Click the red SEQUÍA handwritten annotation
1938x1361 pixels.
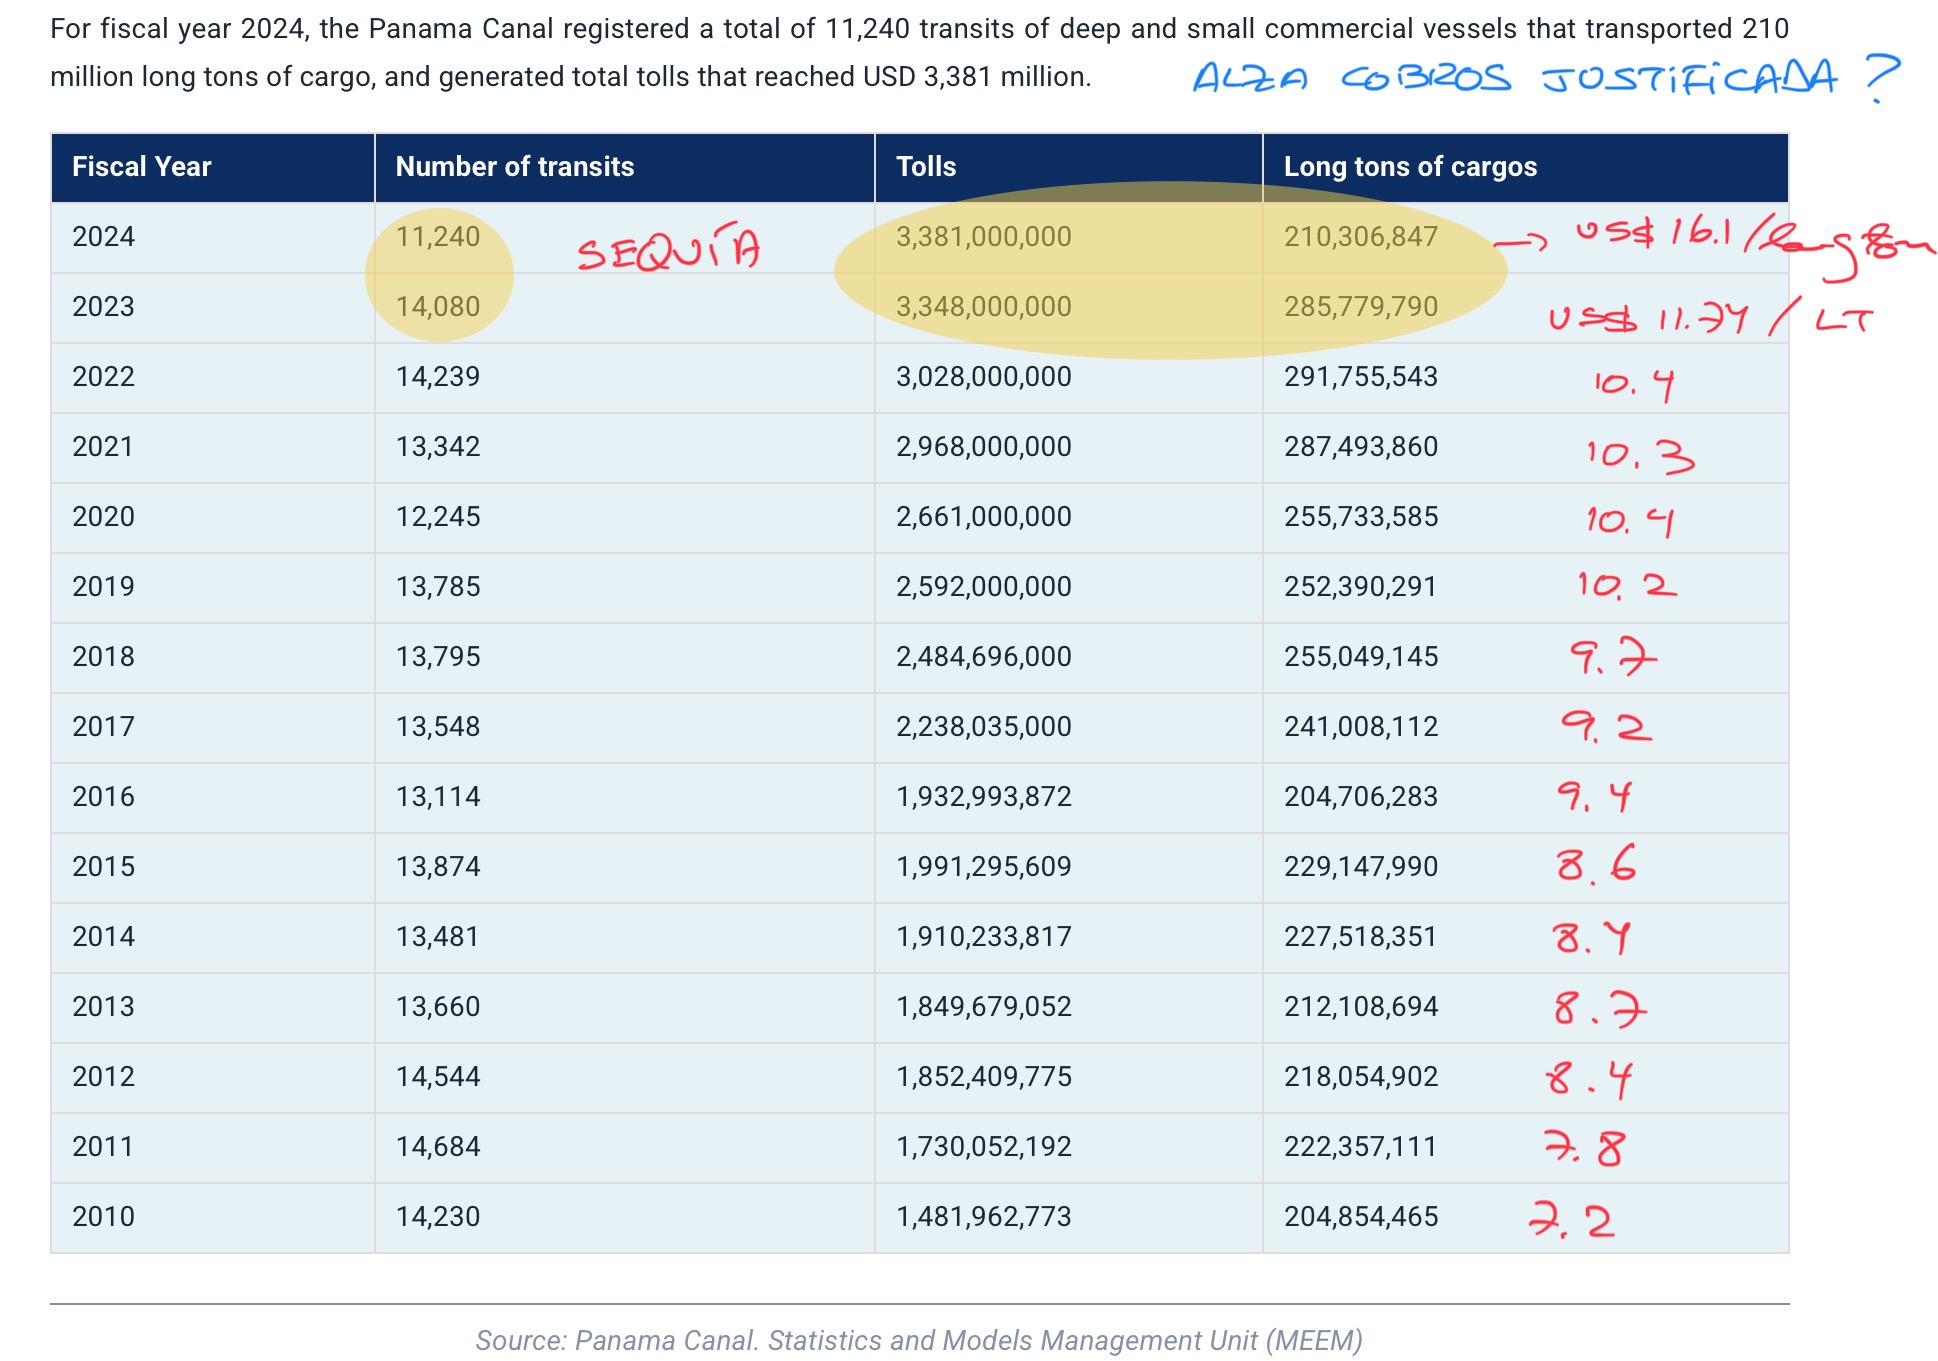tap(668, 250)
